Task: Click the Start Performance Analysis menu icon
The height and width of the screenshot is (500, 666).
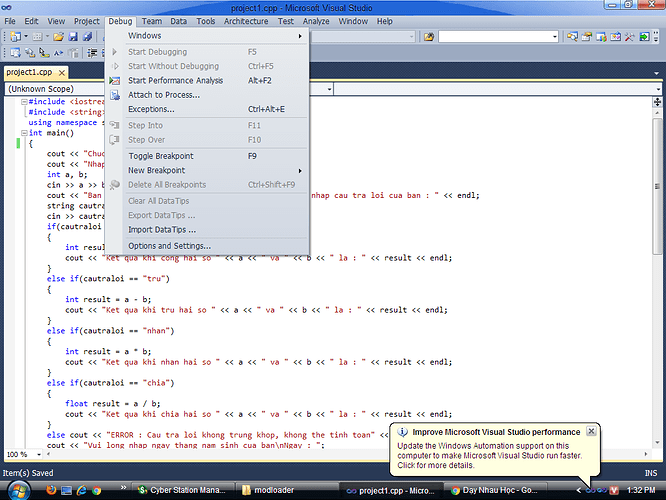Action: 114,80
